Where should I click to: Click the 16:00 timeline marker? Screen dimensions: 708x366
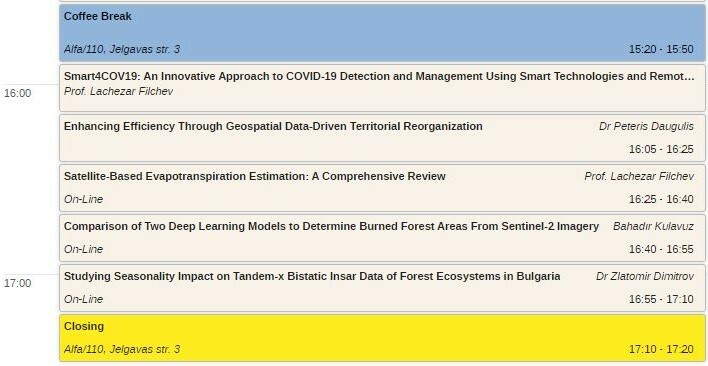pos(18,93)
